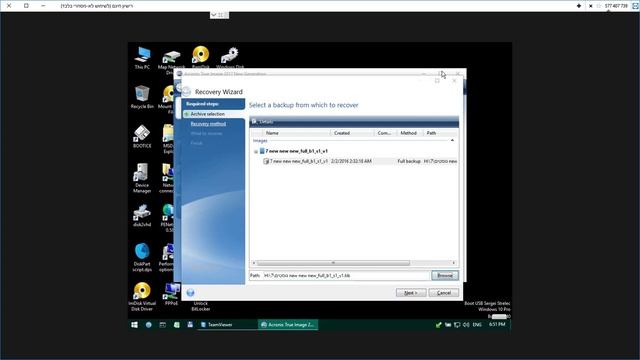Open Map Network Drive desktop icon
The height and width of the screenshot is (360, 640).
click(171, 61)
